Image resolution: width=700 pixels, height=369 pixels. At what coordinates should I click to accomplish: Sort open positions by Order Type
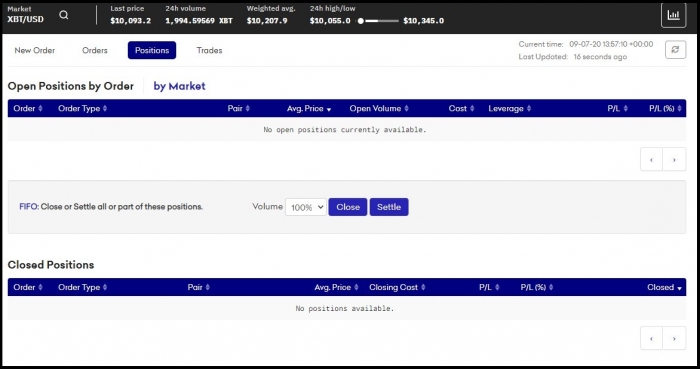[x=82, y=108]
